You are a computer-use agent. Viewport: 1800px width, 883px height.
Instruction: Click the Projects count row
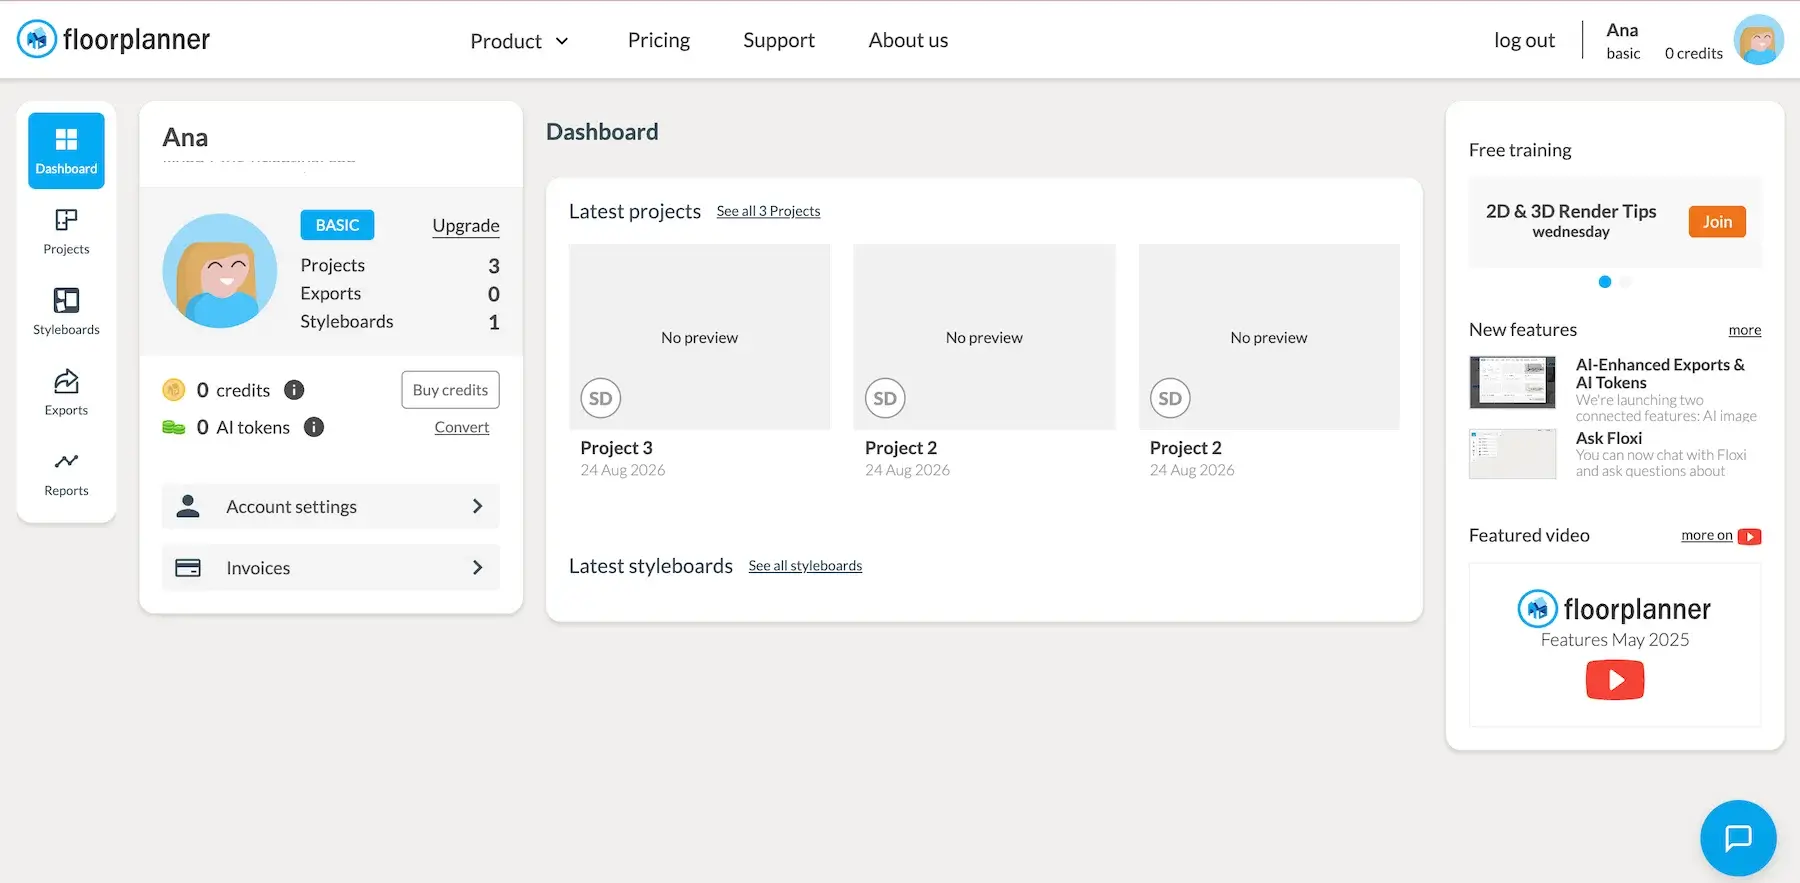click(x=400, y=266)
